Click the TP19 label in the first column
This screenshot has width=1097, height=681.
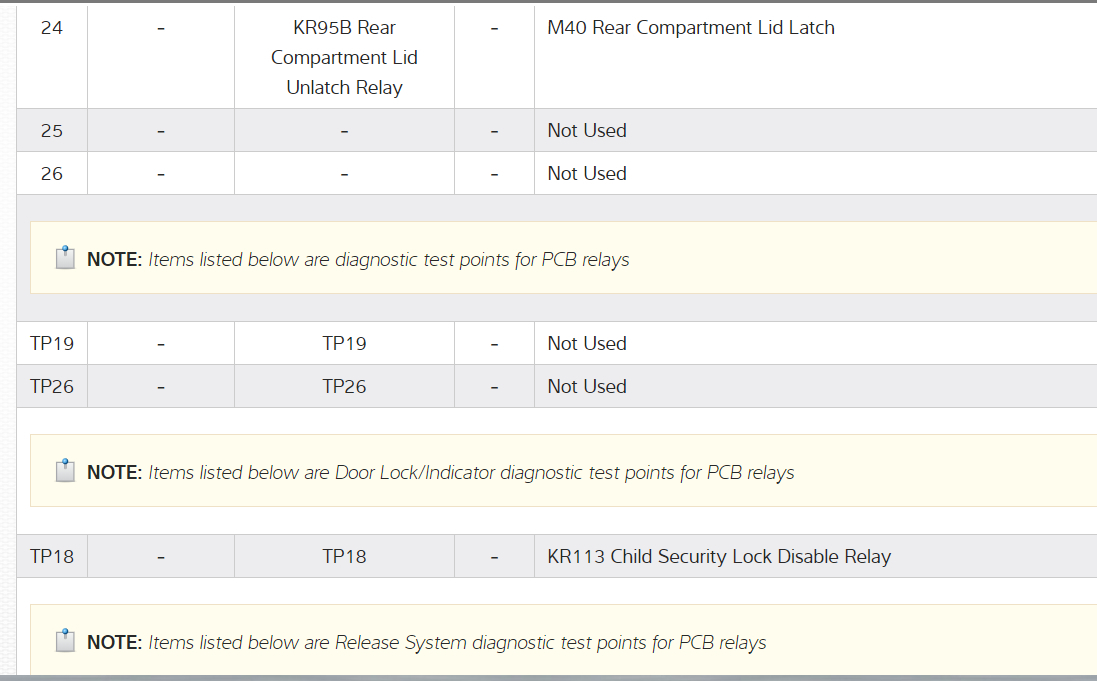52,343
